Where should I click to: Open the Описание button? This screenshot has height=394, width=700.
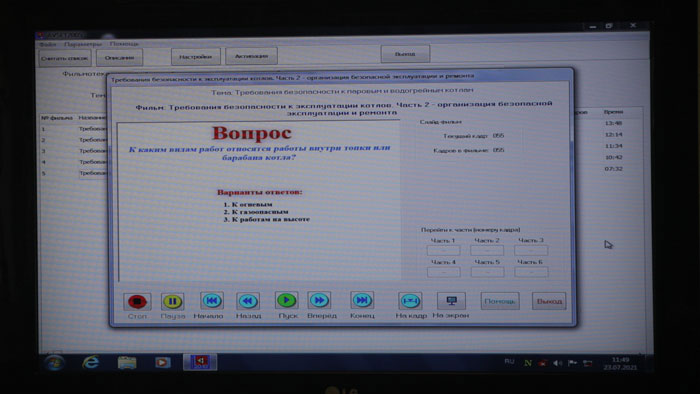(119, 58)
